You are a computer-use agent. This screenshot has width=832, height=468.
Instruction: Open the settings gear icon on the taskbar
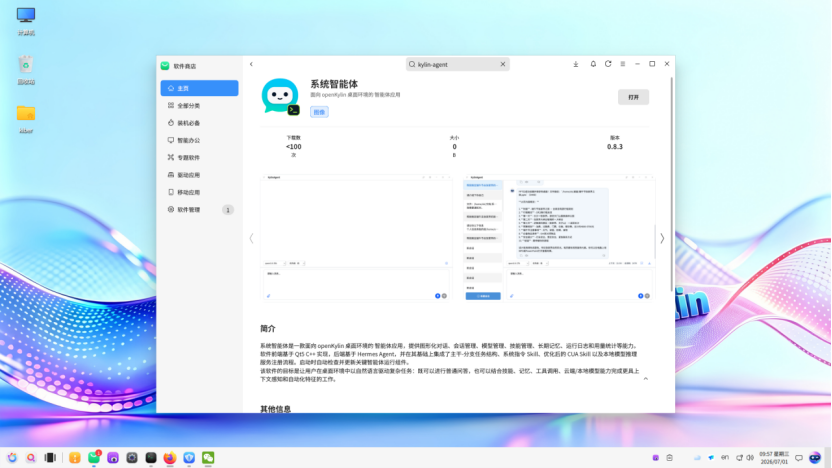coord(132,457)
